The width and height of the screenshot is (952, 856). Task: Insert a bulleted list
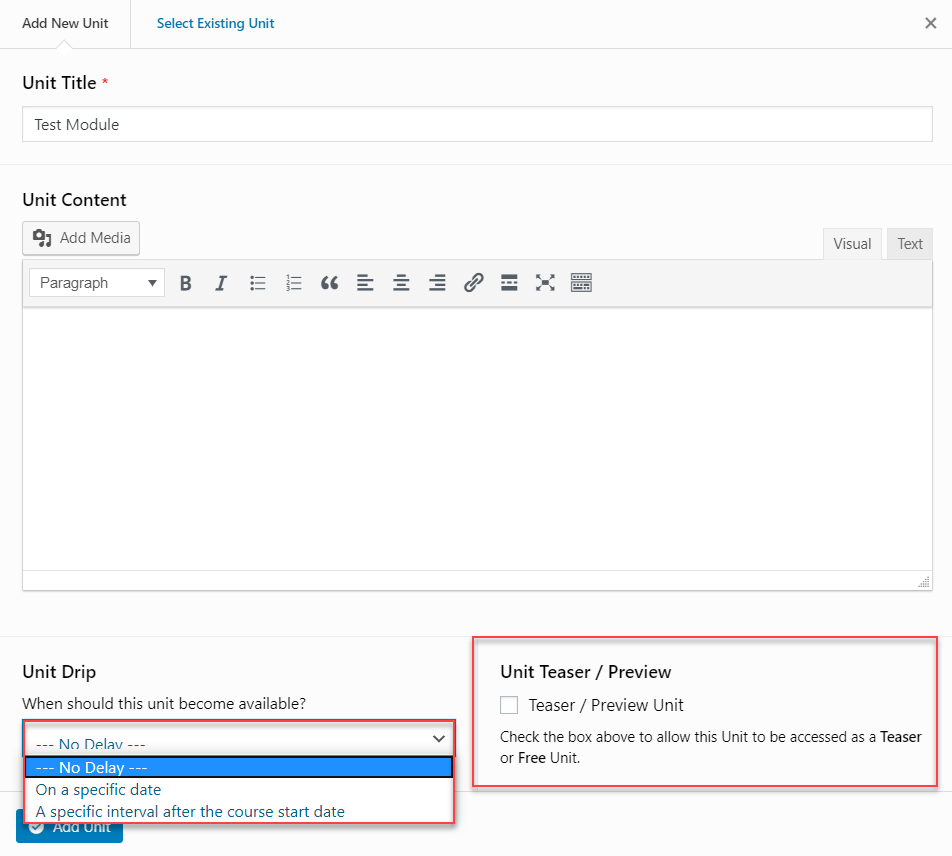pyautogui.click(x=258, y=283)
